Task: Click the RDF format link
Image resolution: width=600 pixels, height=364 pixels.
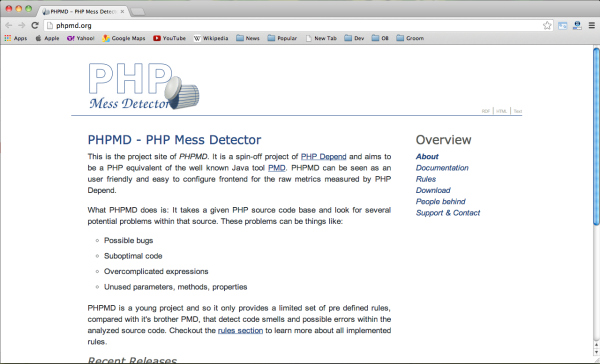Action: click(x=486, y=111)
